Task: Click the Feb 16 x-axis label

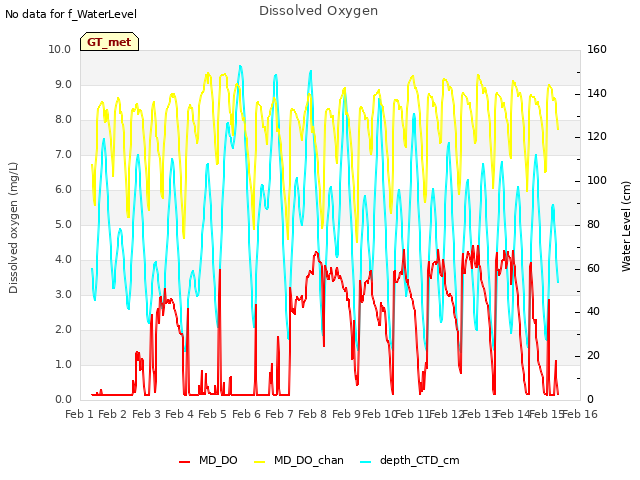Action: (x=580, y=414)
